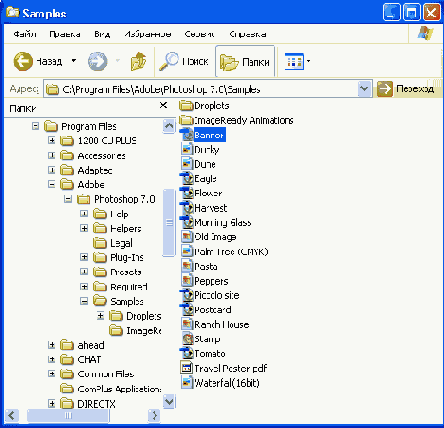Screen dimensions: 444x428
Task: Open the Вид menu
Action: click(102, 34)
